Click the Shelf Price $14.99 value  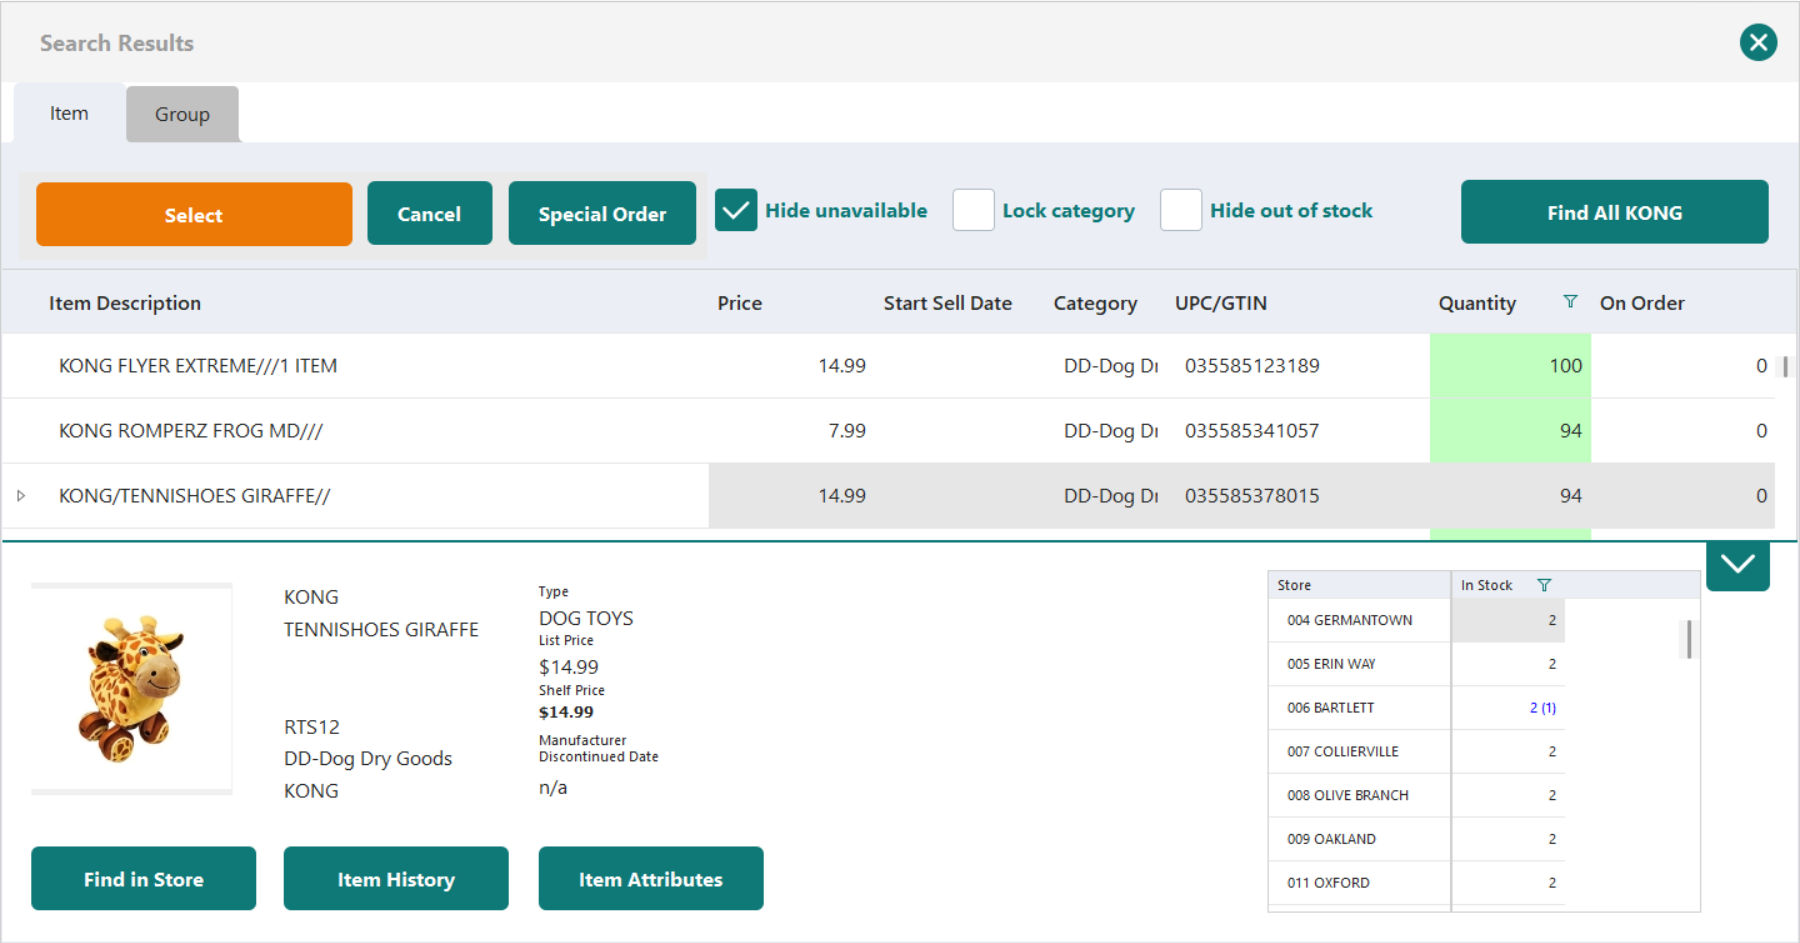pyautogui.click(x=566, y=712)
